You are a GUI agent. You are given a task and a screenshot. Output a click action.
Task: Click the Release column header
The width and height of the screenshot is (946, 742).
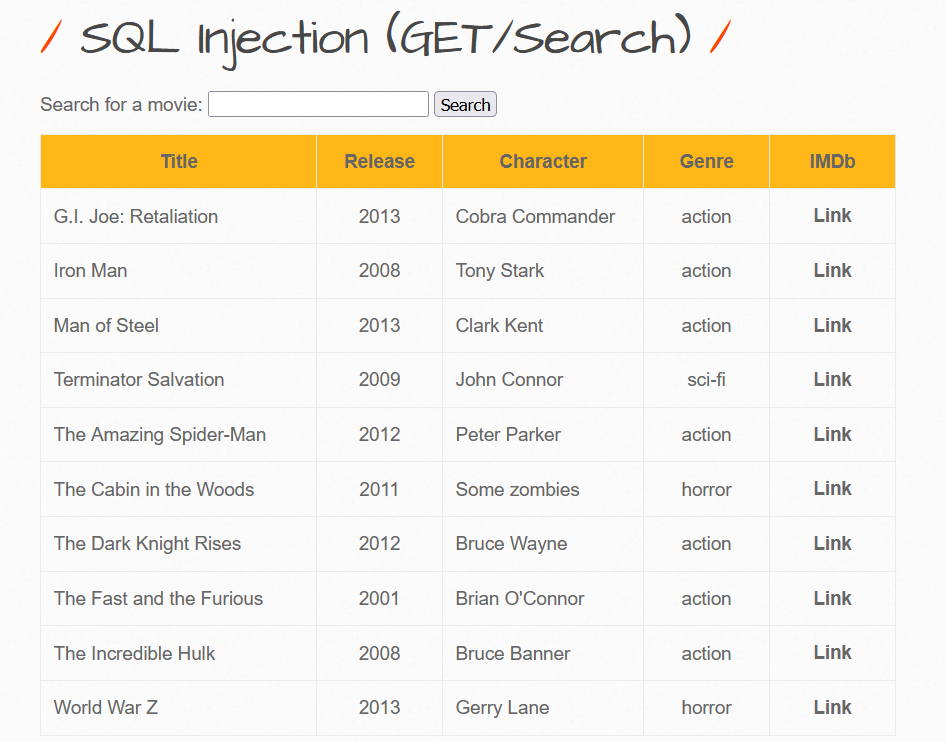click(379, 161)
